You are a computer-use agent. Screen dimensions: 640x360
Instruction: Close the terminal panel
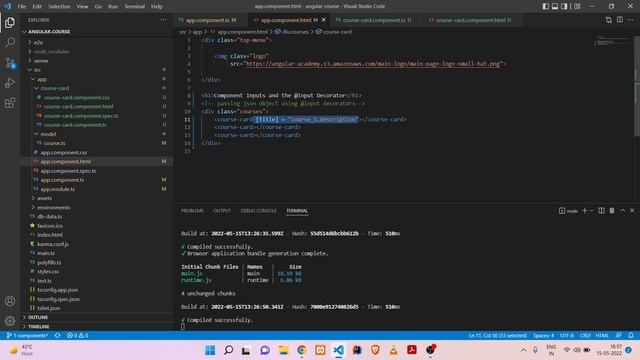point(632,211)
